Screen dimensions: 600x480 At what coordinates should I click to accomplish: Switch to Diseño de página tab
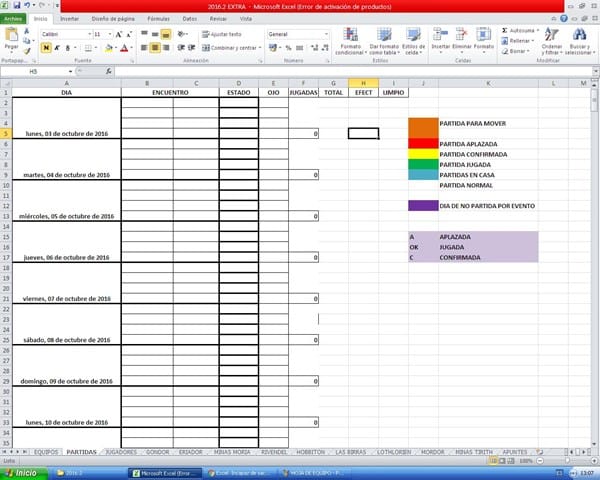pos(113,19)
